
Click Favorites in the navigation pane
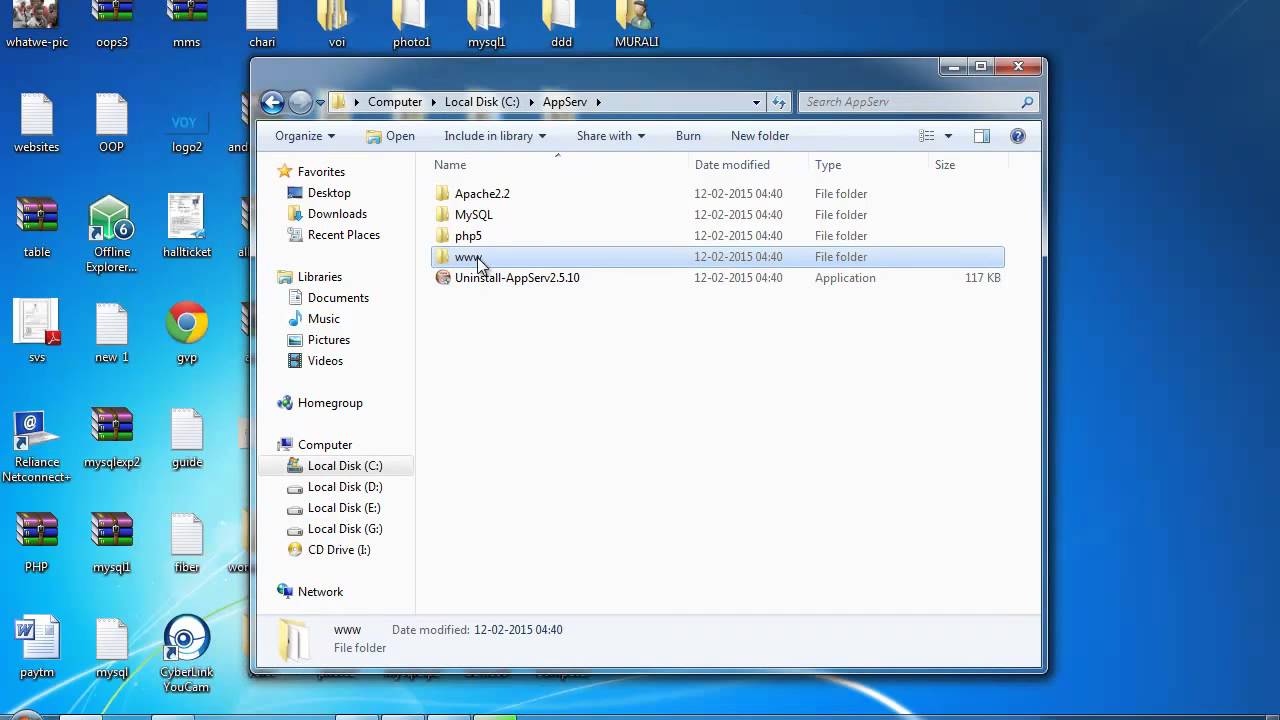pos(320,172)
